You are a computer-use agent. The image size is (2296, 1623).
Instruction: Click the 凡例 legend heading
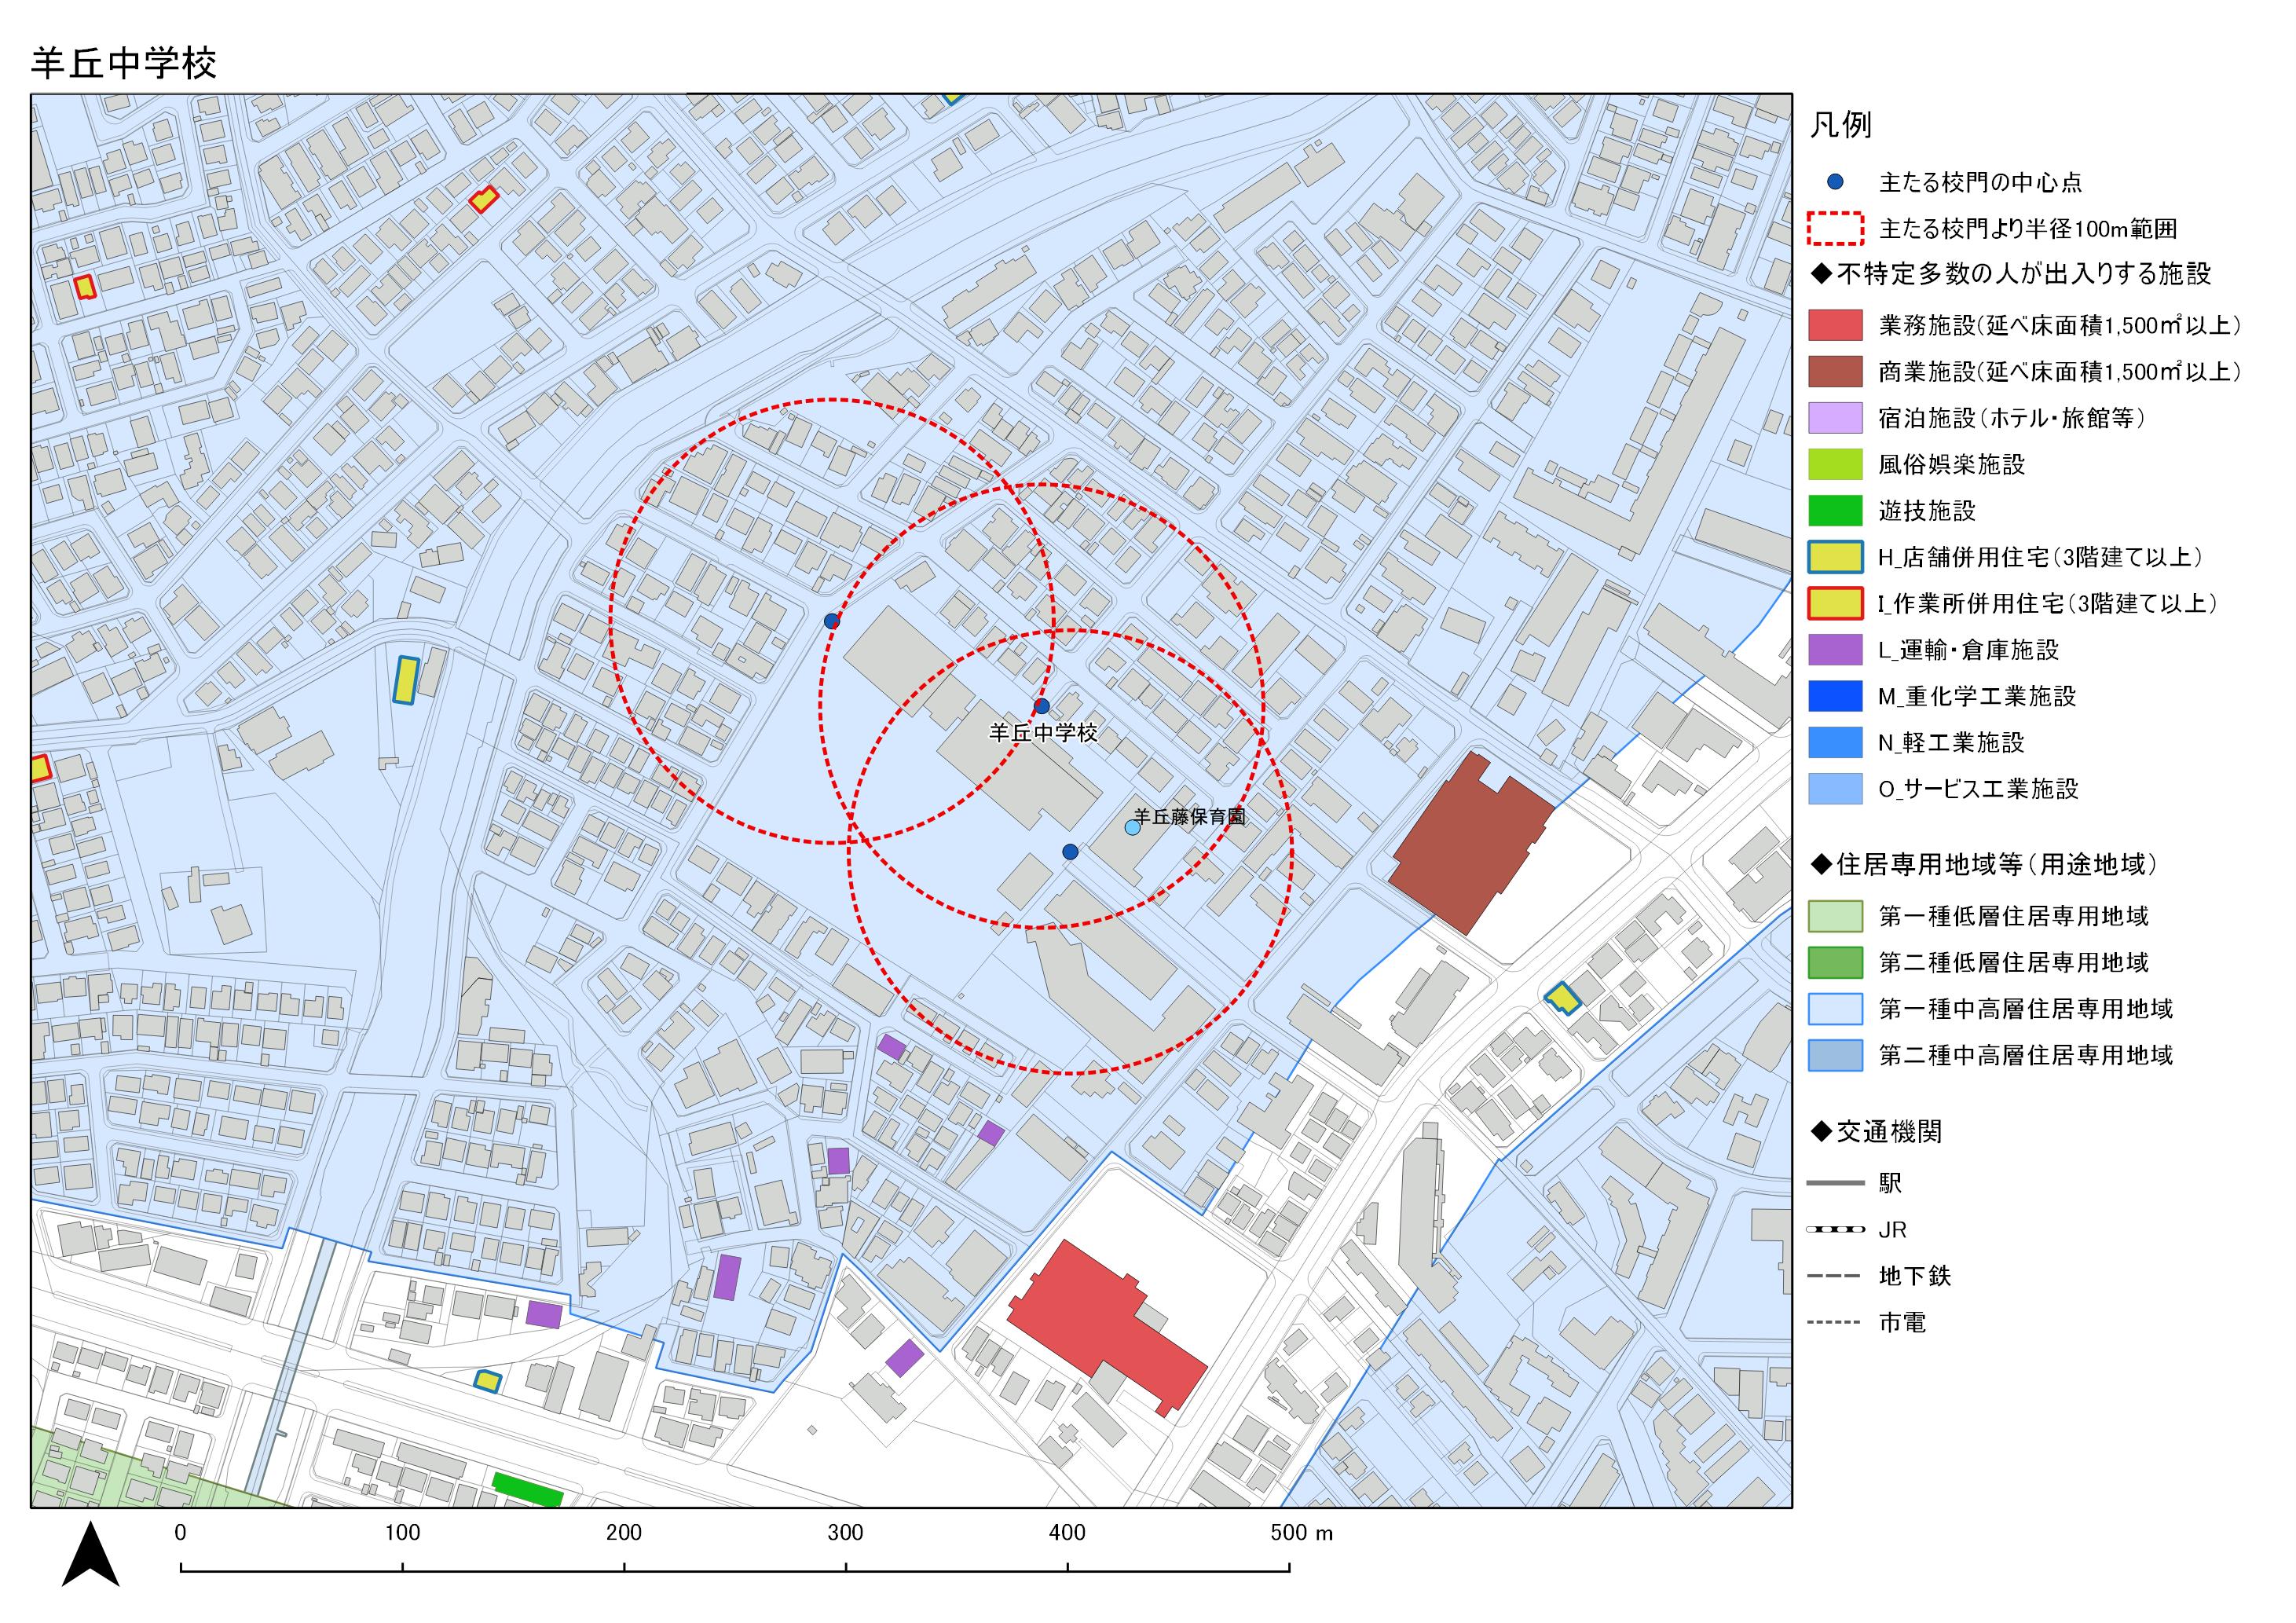(1840, 125)
